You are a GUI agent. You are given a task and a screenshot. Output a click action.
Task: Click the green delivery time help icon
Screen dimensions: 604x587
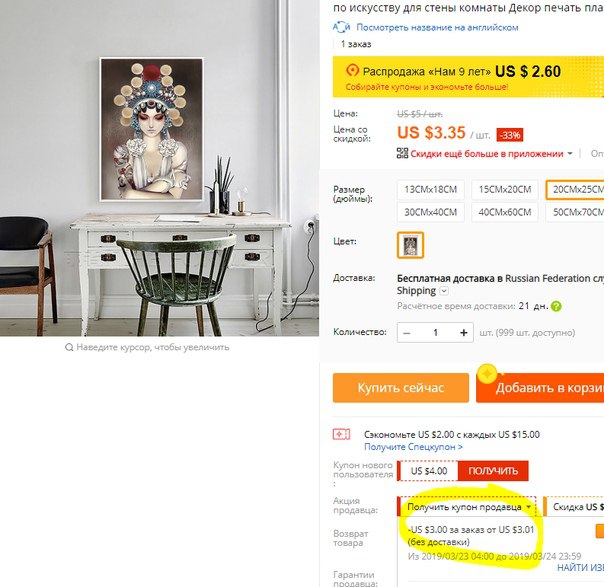(556, 306)
